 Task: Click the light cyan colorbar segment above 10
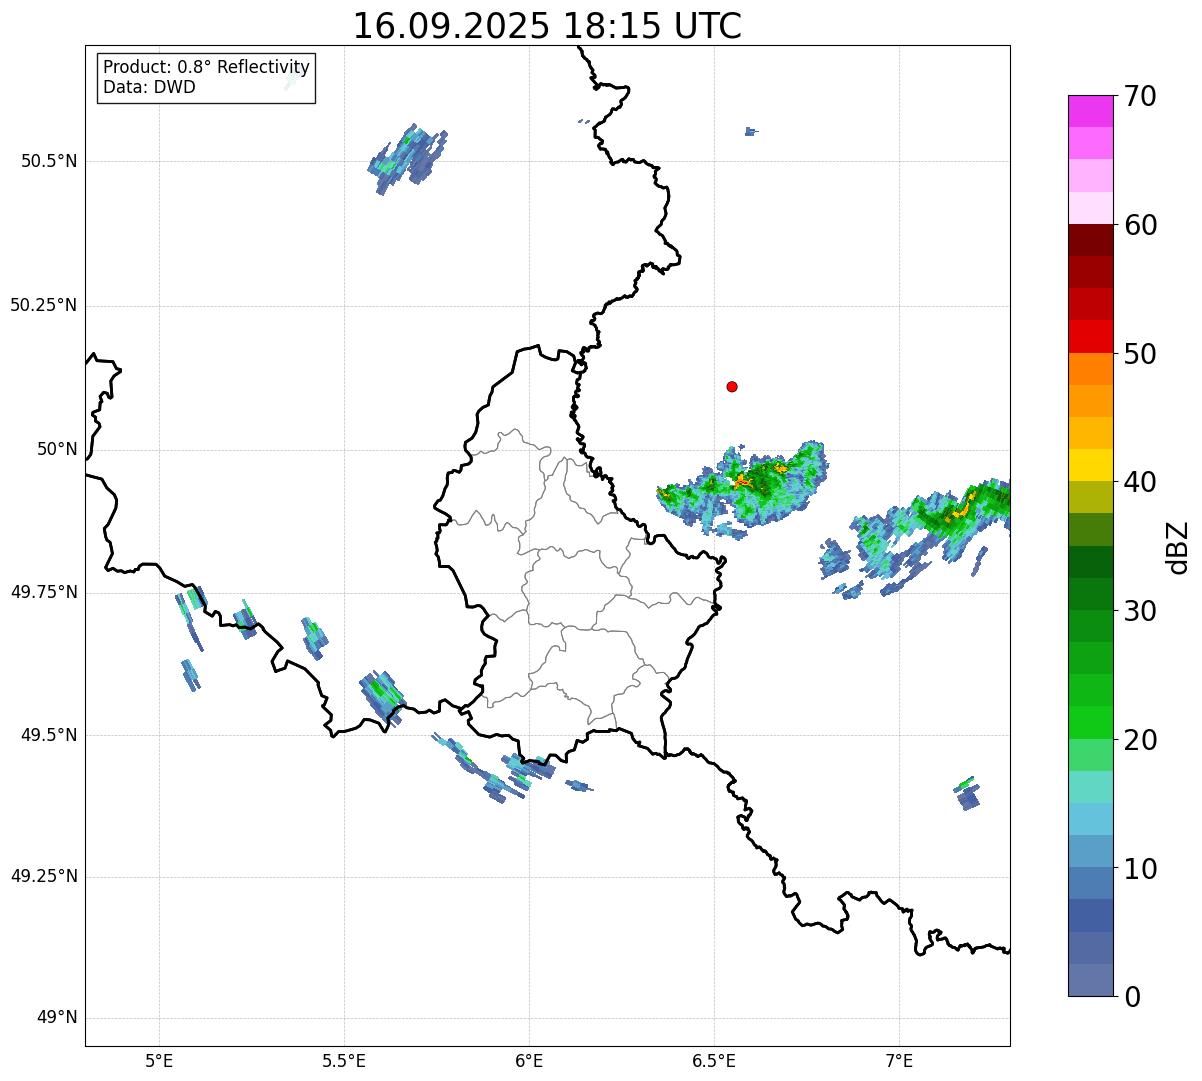(1091, 819)
